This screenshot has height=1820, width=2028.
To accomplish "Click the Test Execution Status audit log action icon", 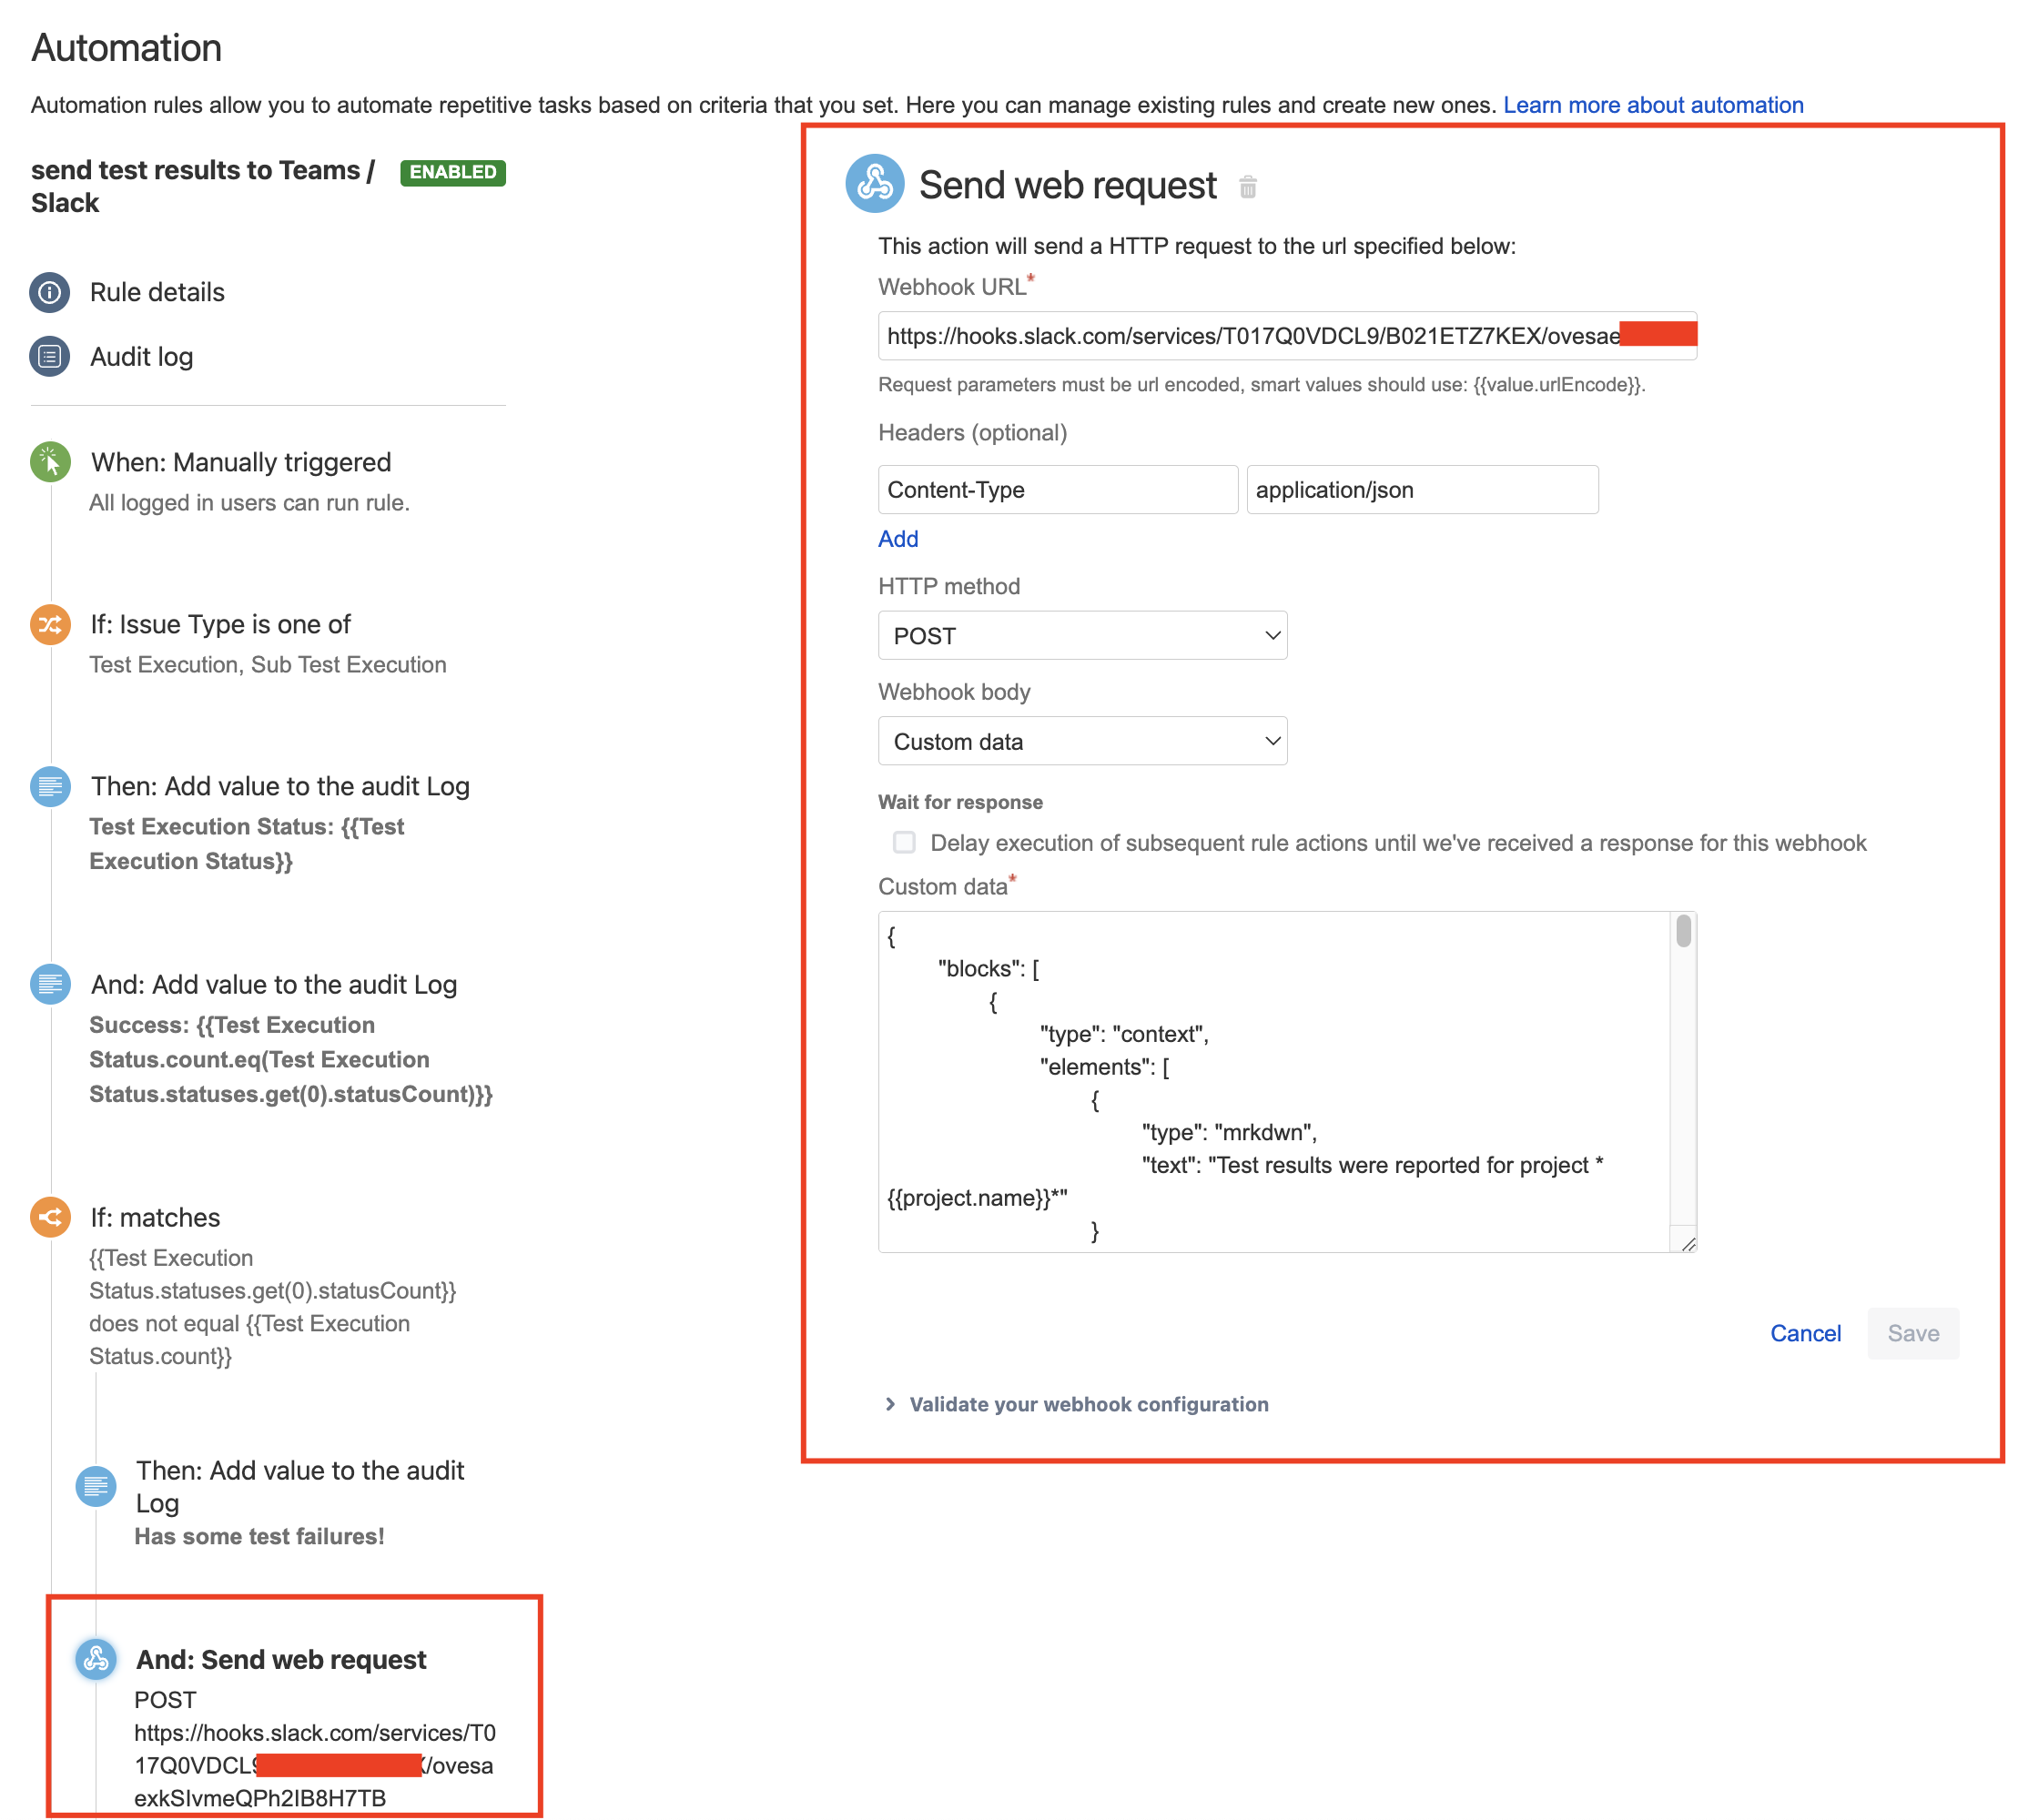I will (50, 787).
